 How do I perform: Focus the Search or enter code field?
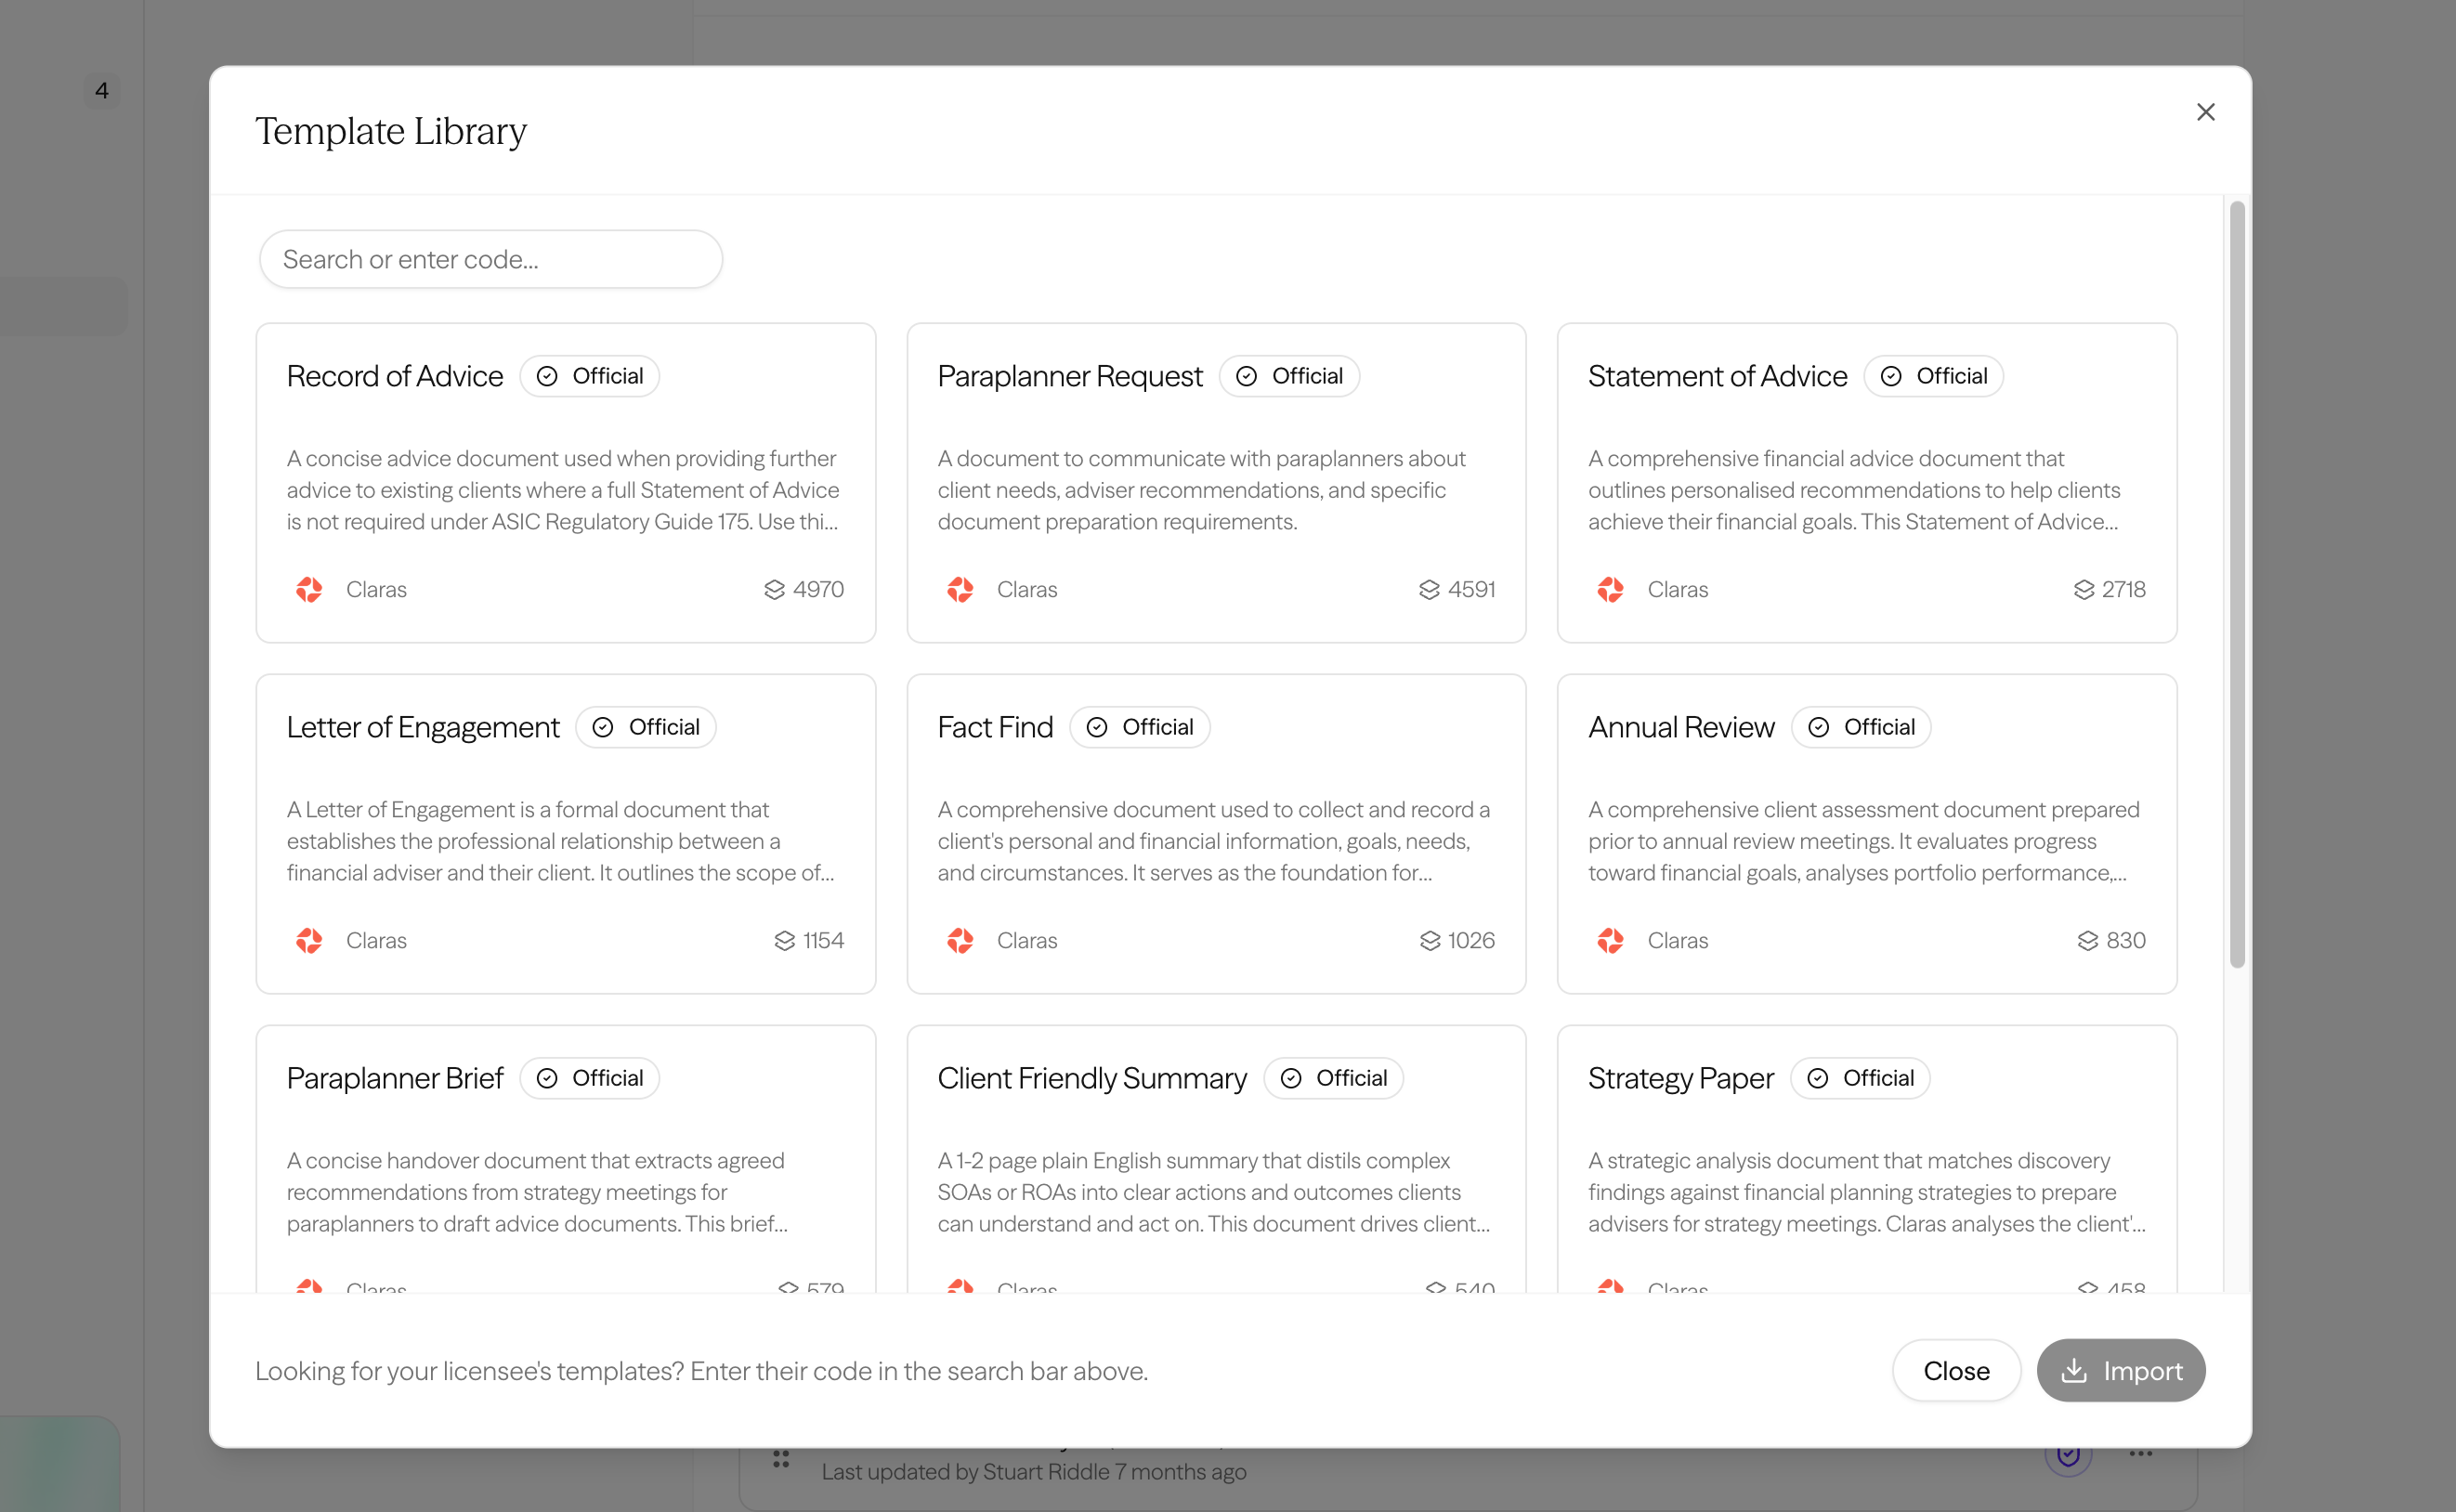pos(491,260)
